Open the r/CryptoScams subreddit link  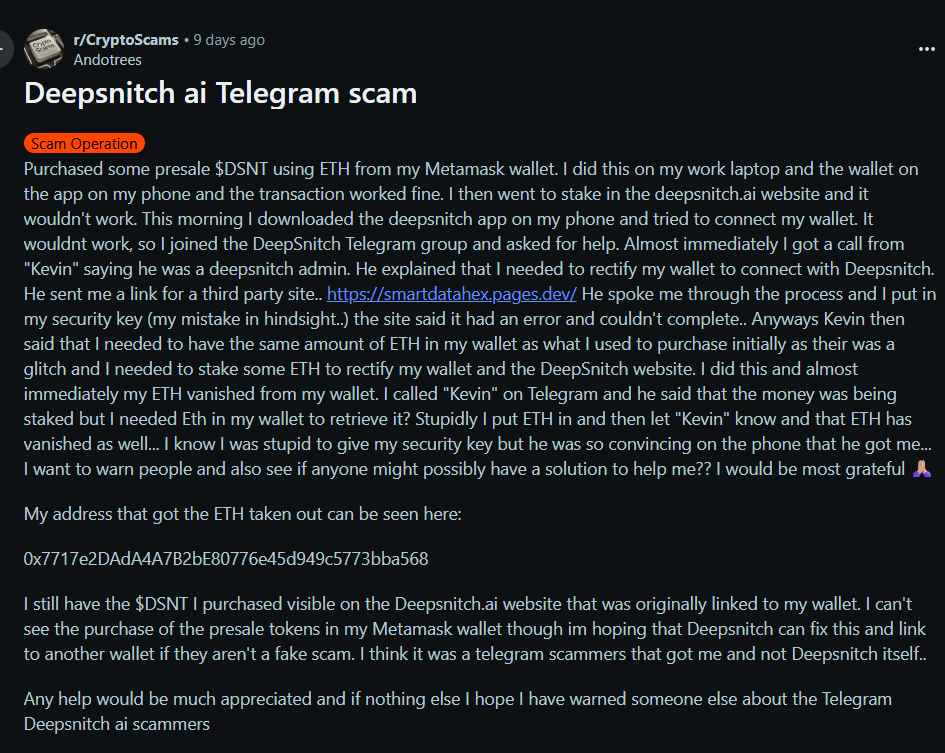click(126, 40)
